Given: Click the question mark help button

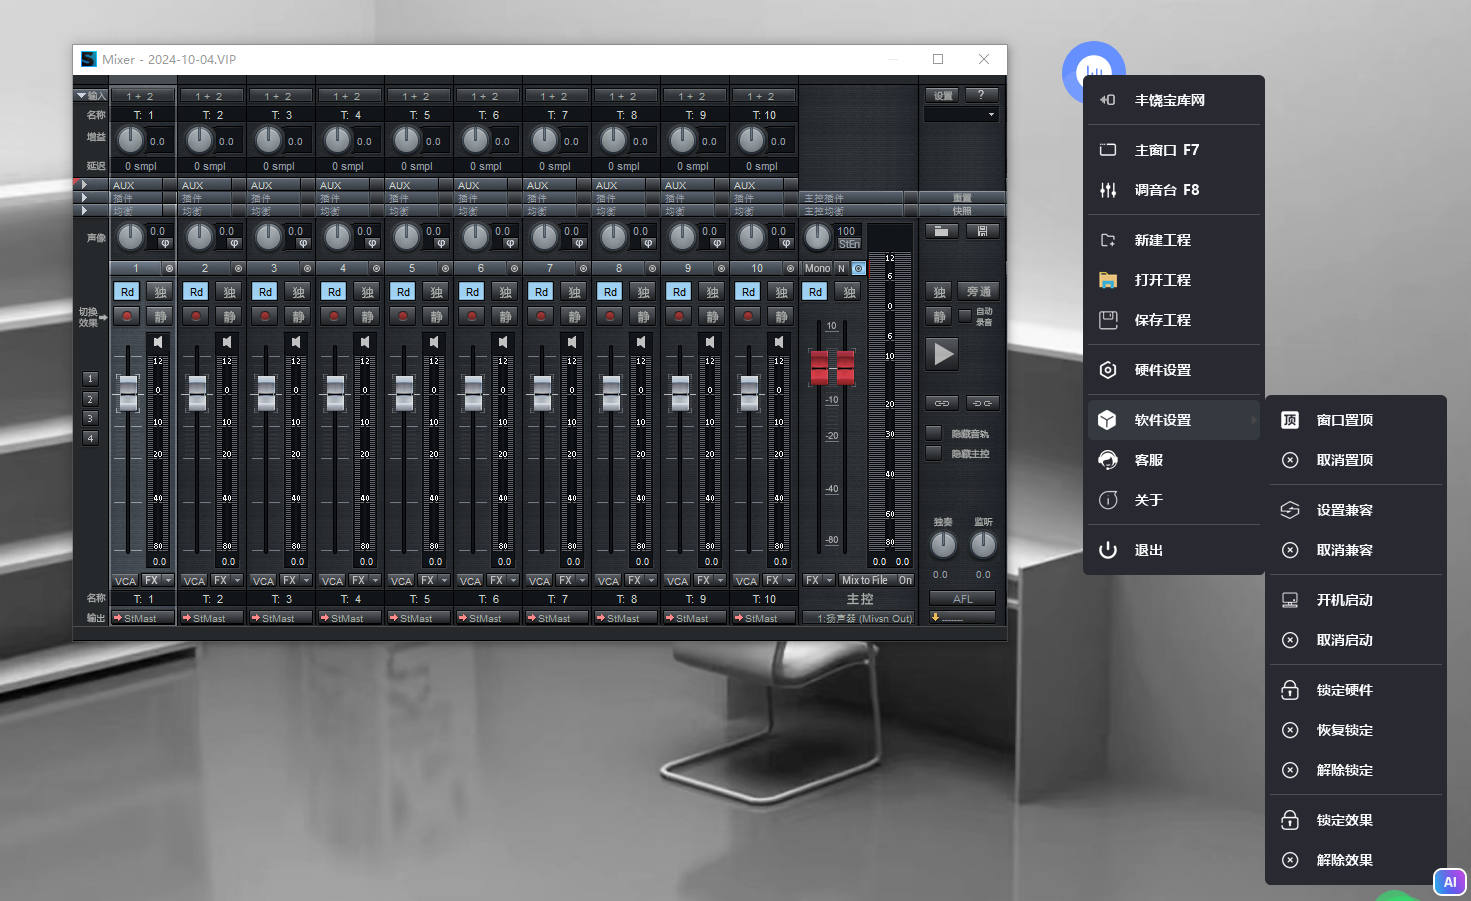Looking at the screenshot, I should 981,95.
